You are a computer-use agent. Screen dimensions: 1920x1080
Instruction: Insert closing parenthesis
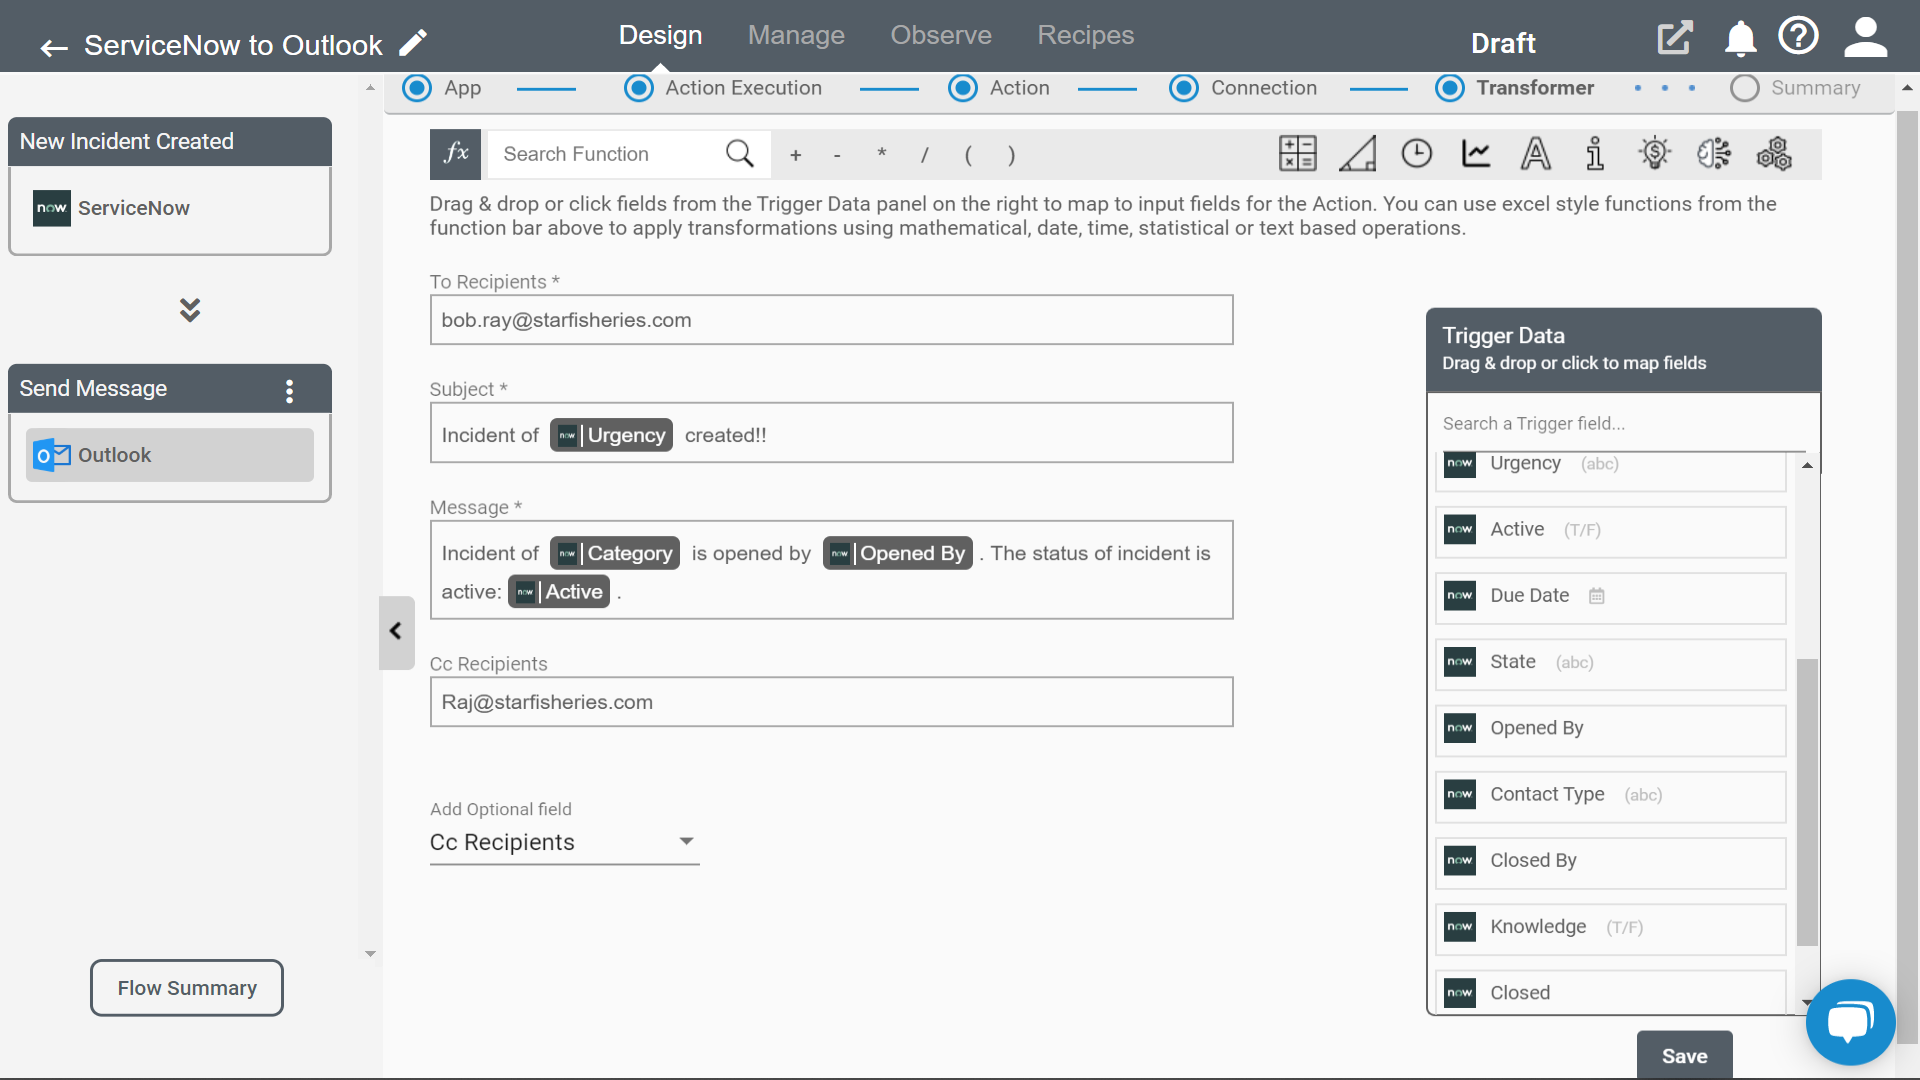(x=1012, y=155)
